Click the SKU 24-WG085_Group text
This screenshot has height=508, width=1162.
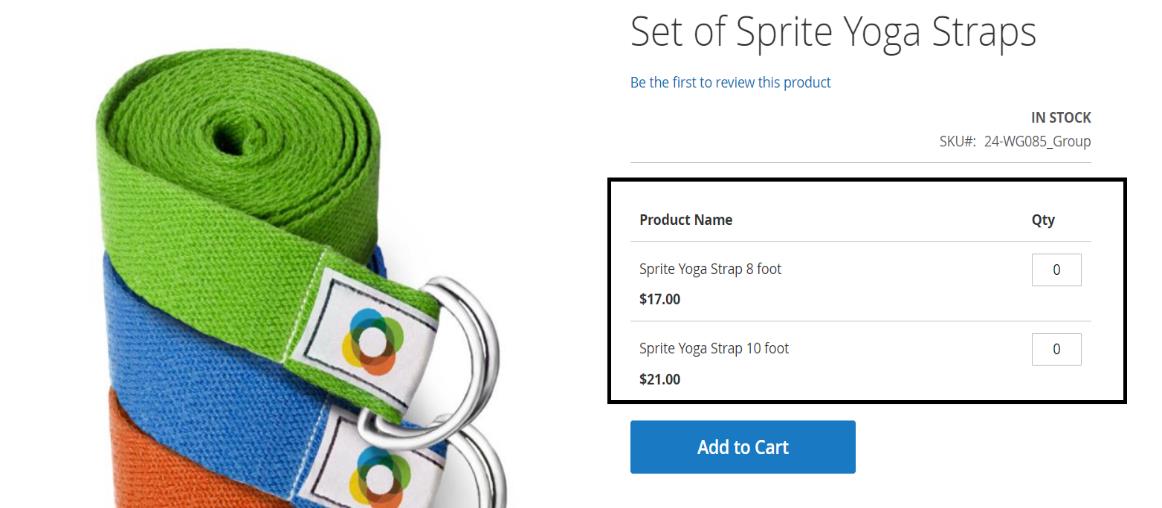pyautogui.click(x=1036, y=141)
